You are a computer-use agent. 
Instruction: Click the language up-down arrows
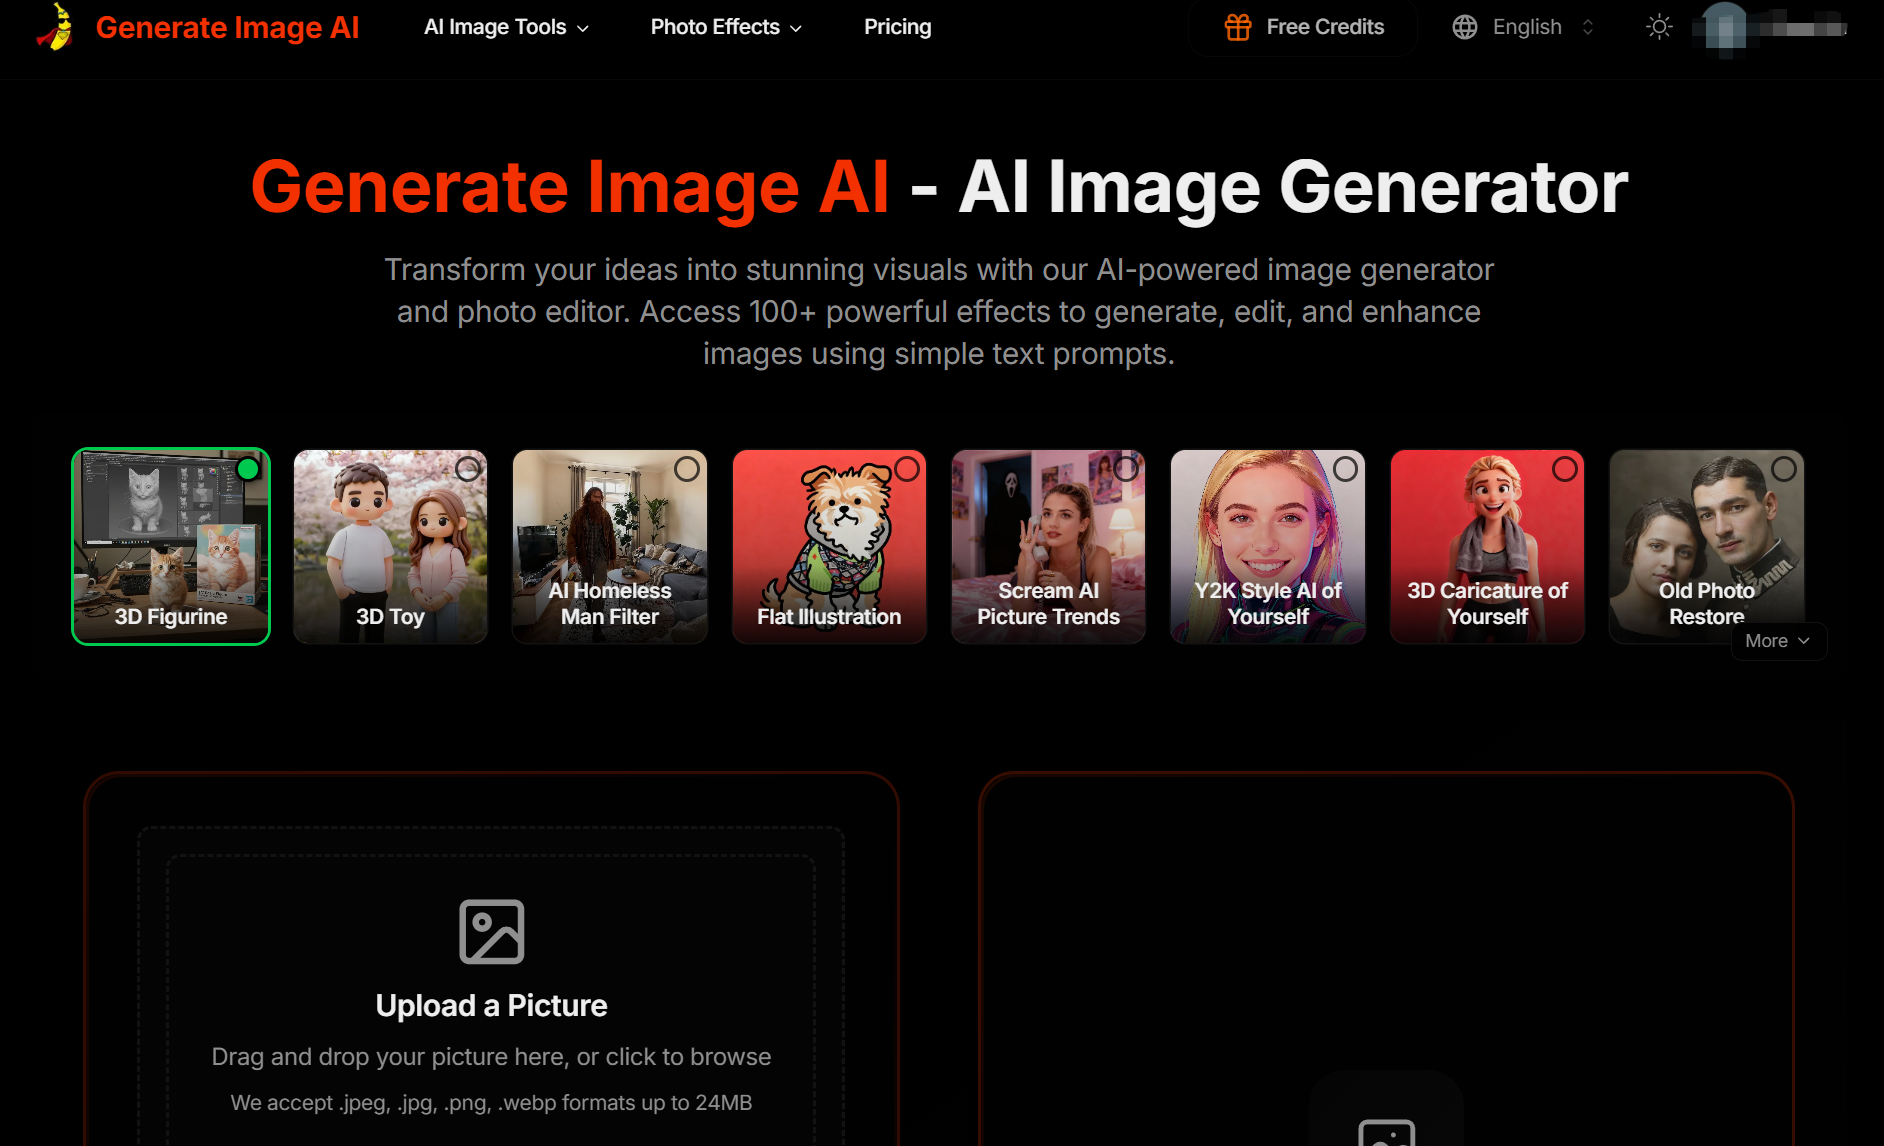point(1588,27)
